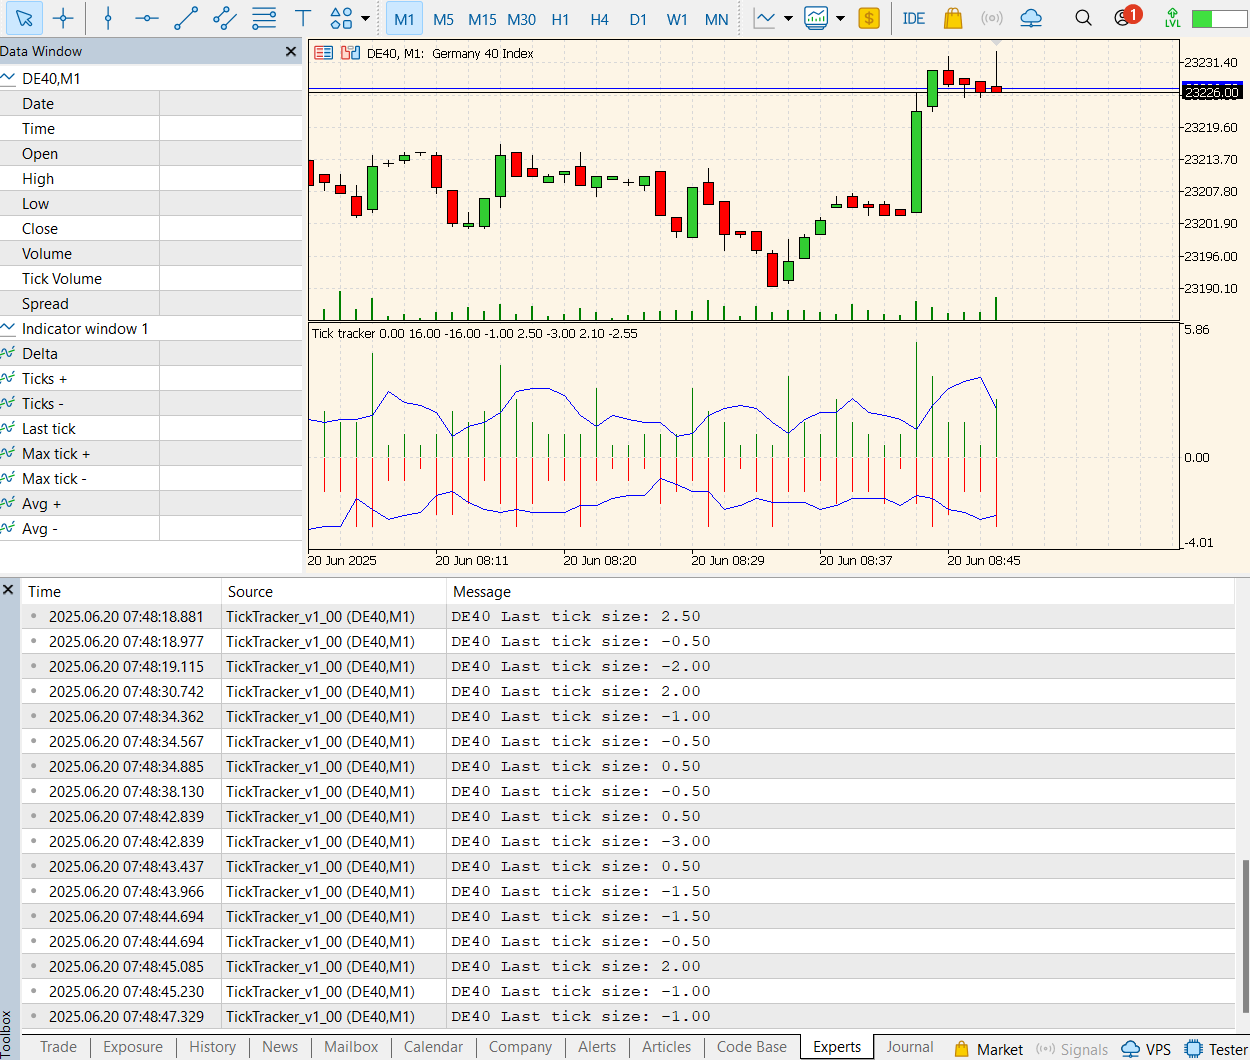Close the Data Window panel

coord(291,51)
